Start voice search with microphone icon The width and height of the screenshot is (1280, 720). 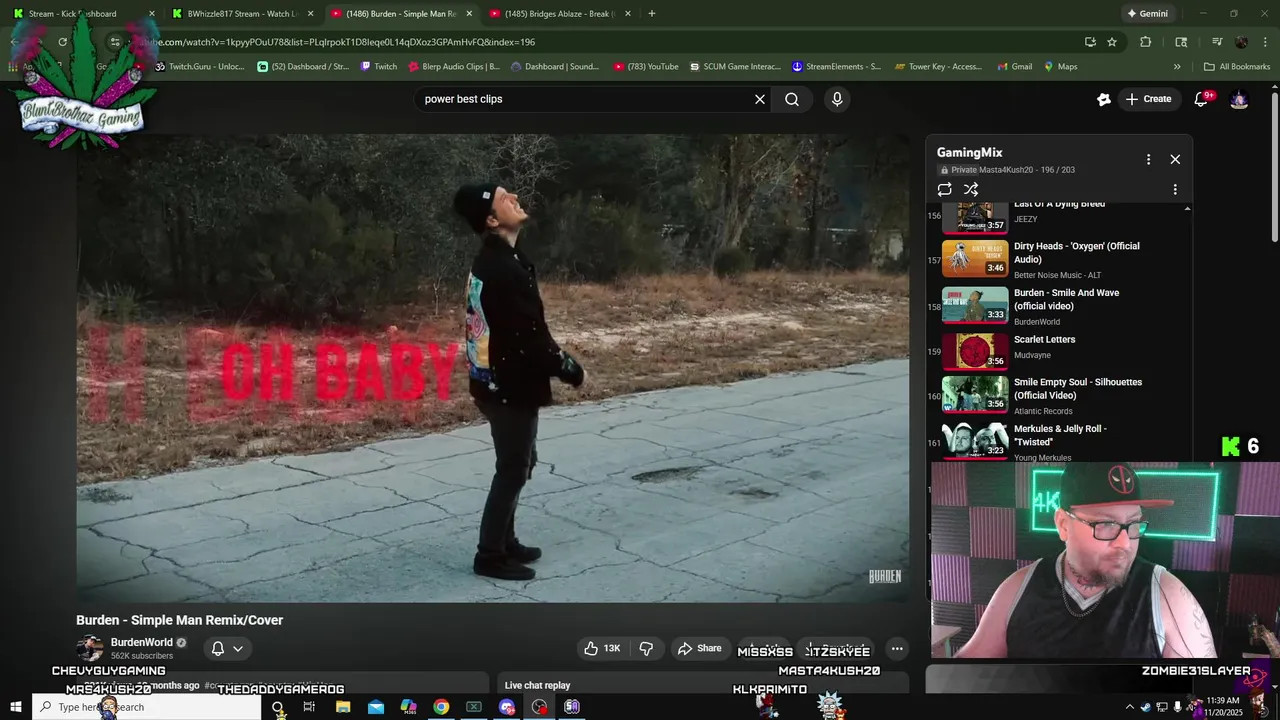pyautogui.click(x=837, y=99)
